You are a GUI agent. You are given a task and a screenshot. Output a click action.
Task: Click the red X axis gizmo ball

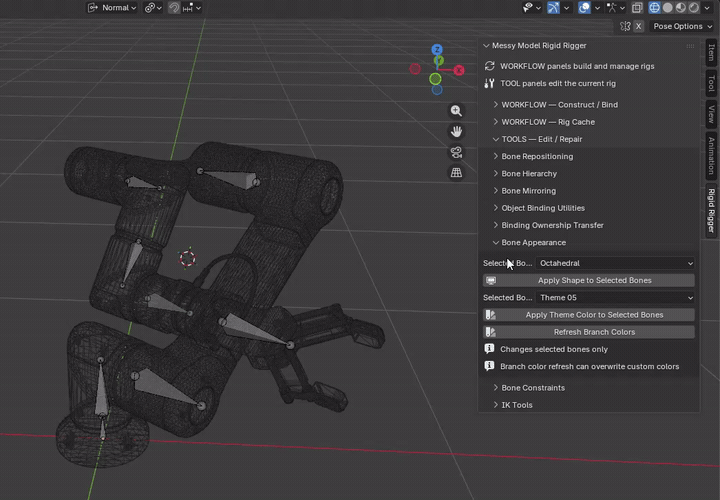[x=459, y=70]
